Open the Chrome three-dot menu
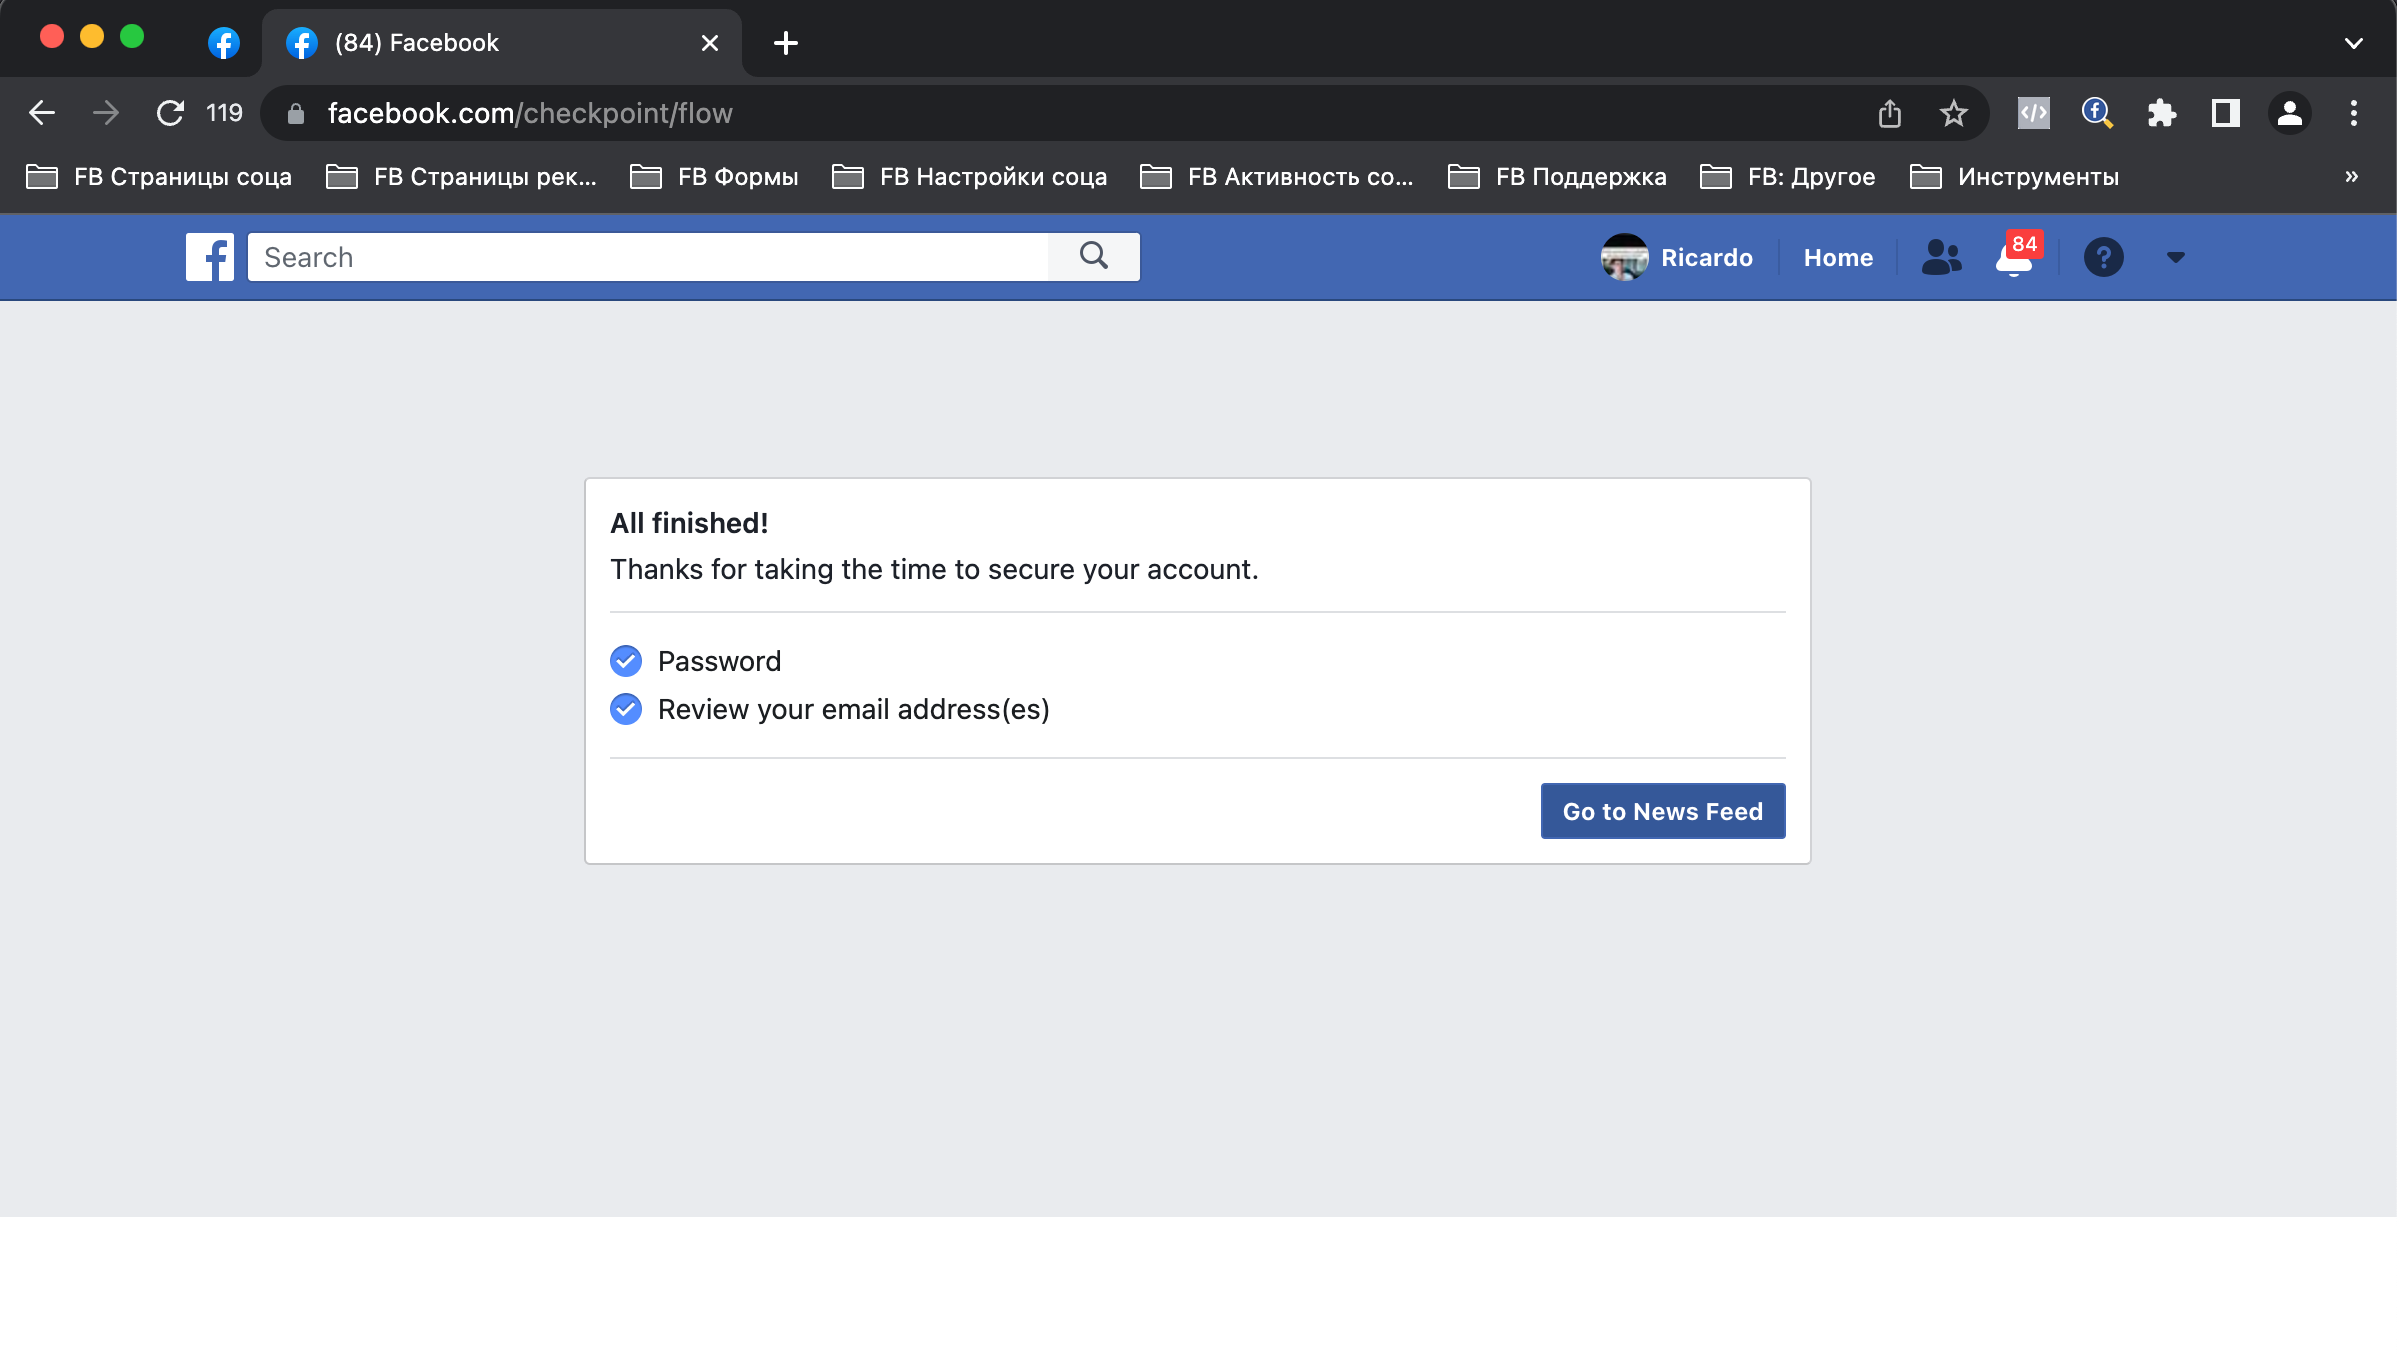 point(2353,113)
